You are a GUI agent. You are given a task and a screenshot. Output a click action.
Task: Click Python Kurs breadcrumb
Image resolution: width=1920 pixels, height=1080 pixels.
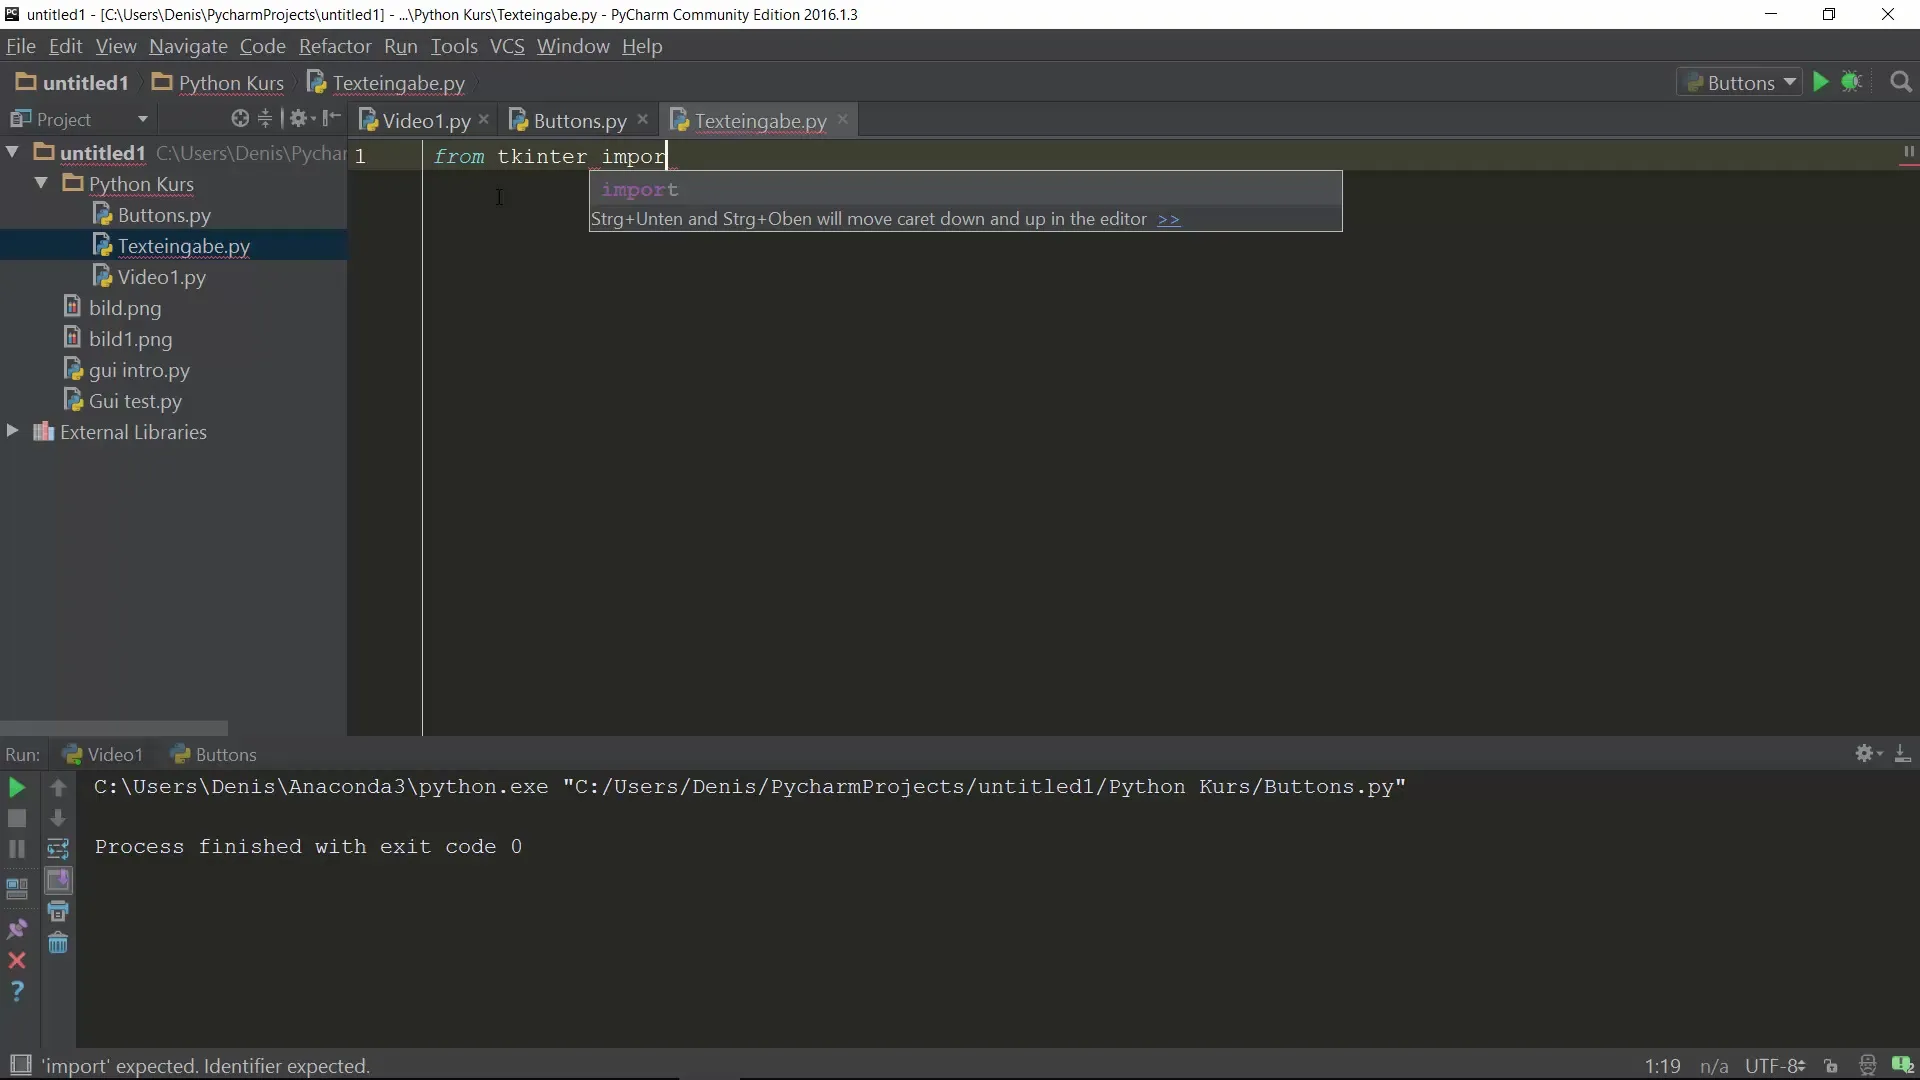218,83
